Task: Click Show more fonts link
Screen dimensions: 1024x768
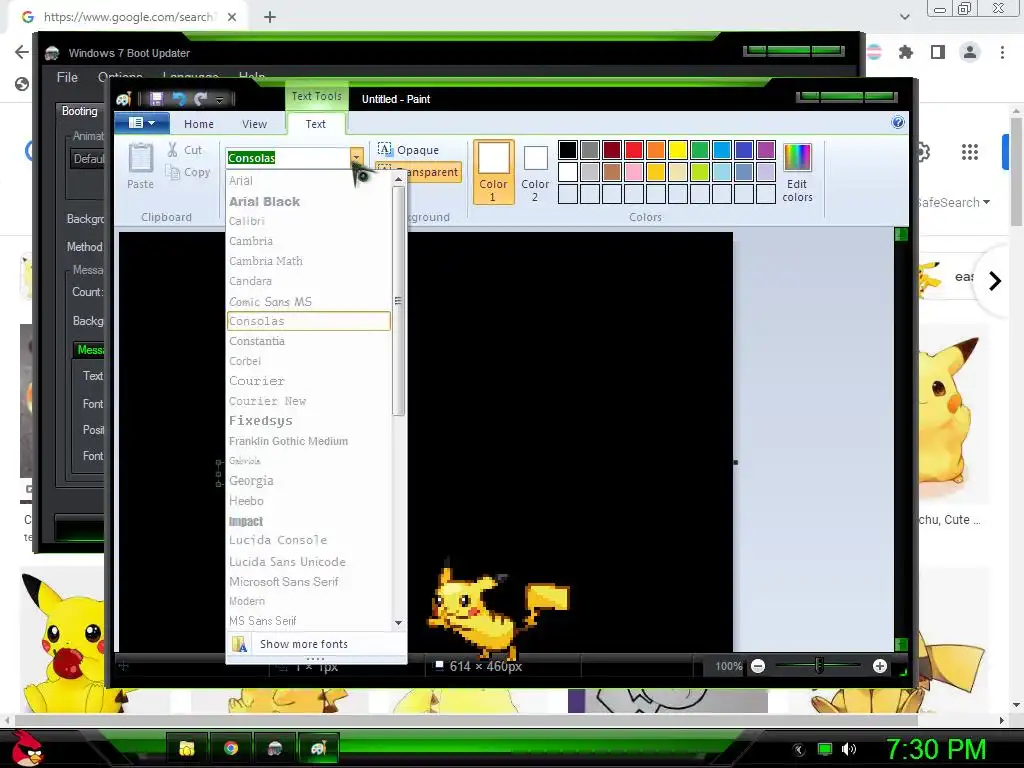Action: (304, 644)
